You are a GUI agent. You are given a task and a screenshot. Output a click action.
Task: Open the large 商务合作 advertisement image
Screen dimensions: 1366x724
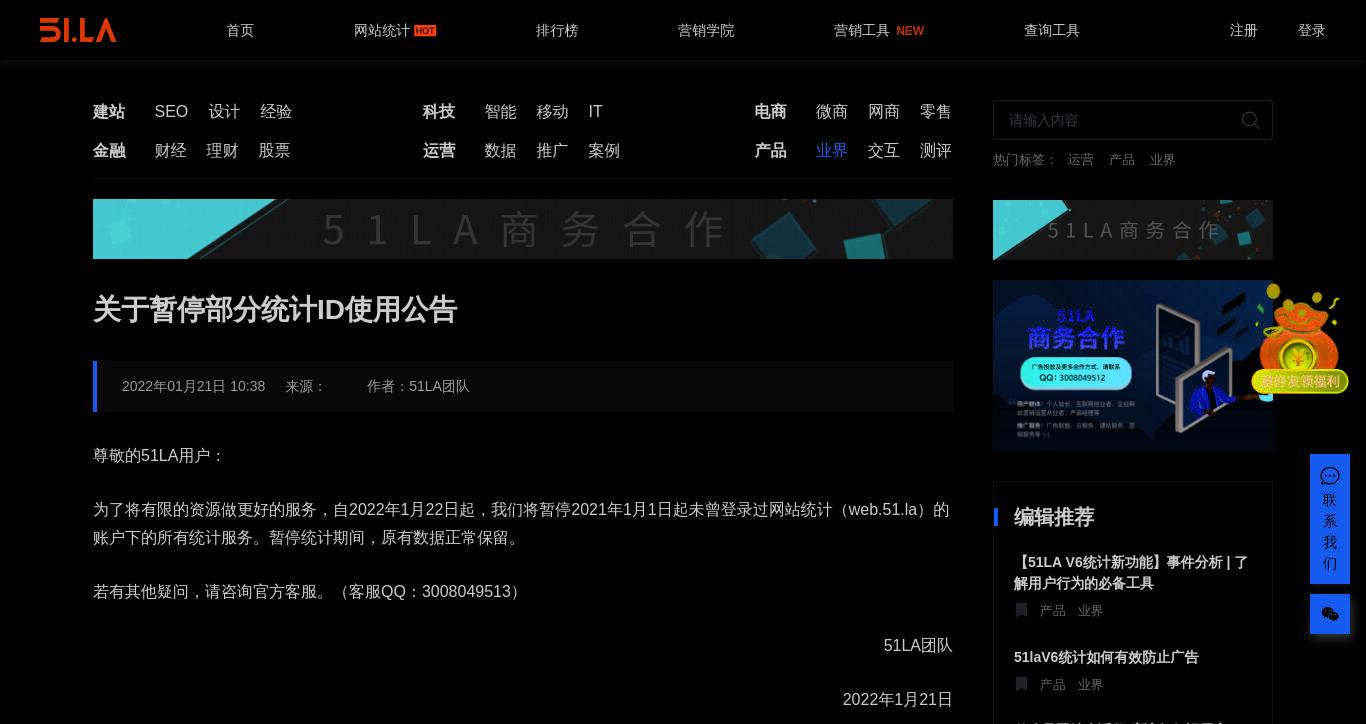coord(1133,365)
